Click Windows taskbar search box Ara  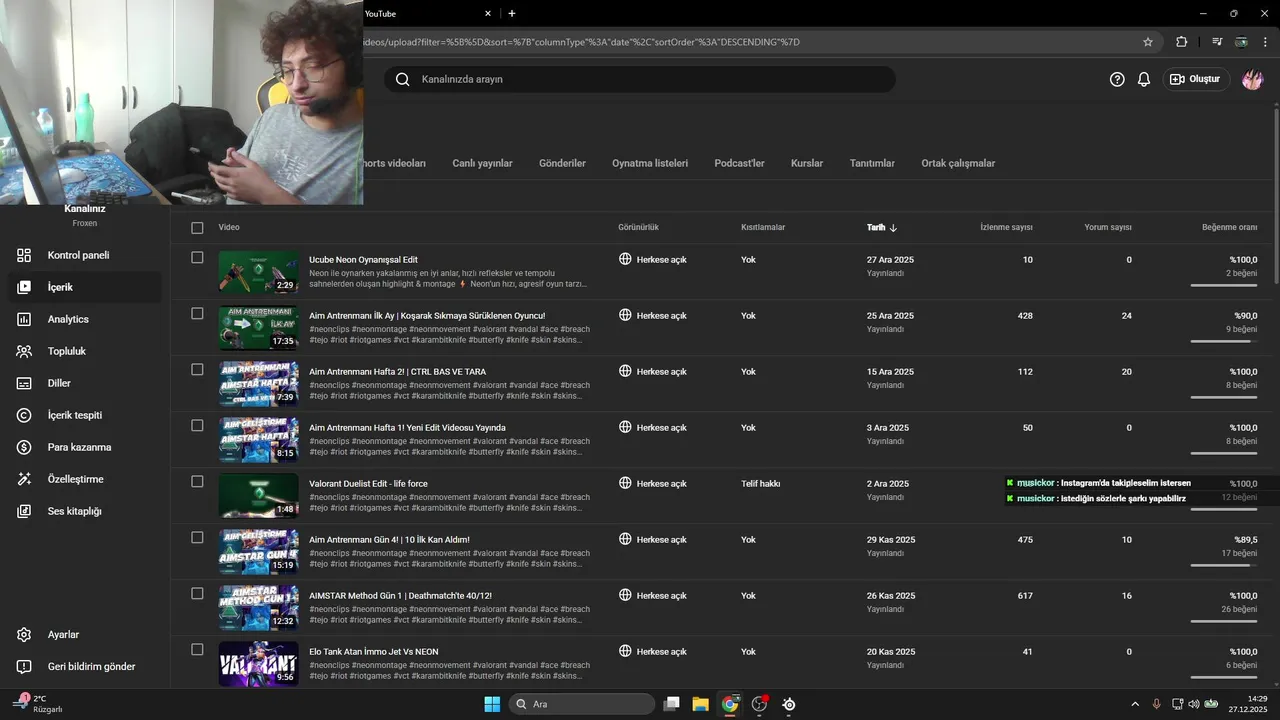click(x=582, y=704)
